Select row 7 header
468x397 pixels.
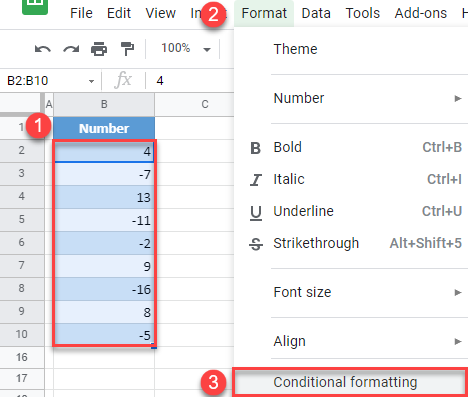[22, 266]
